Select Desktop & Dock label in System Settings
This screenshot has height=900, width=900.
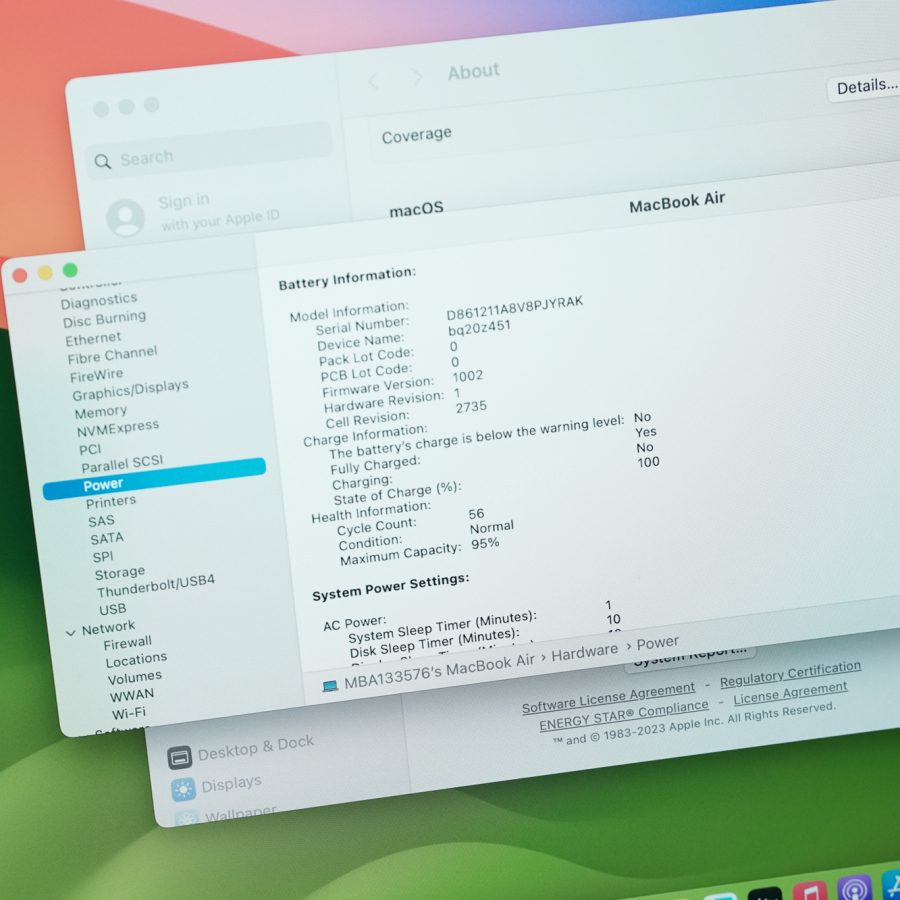255,747
